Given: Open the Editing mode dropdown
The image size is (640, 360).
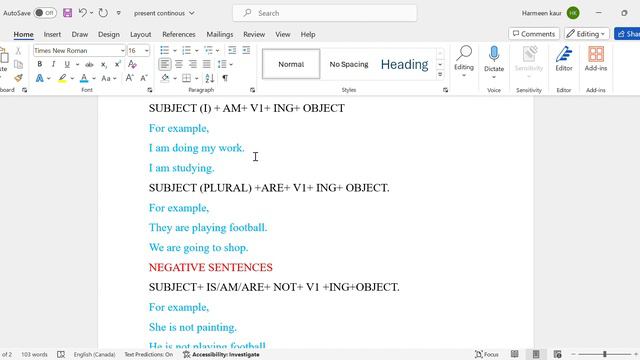Looking at the screenshot, I should 587,34.
